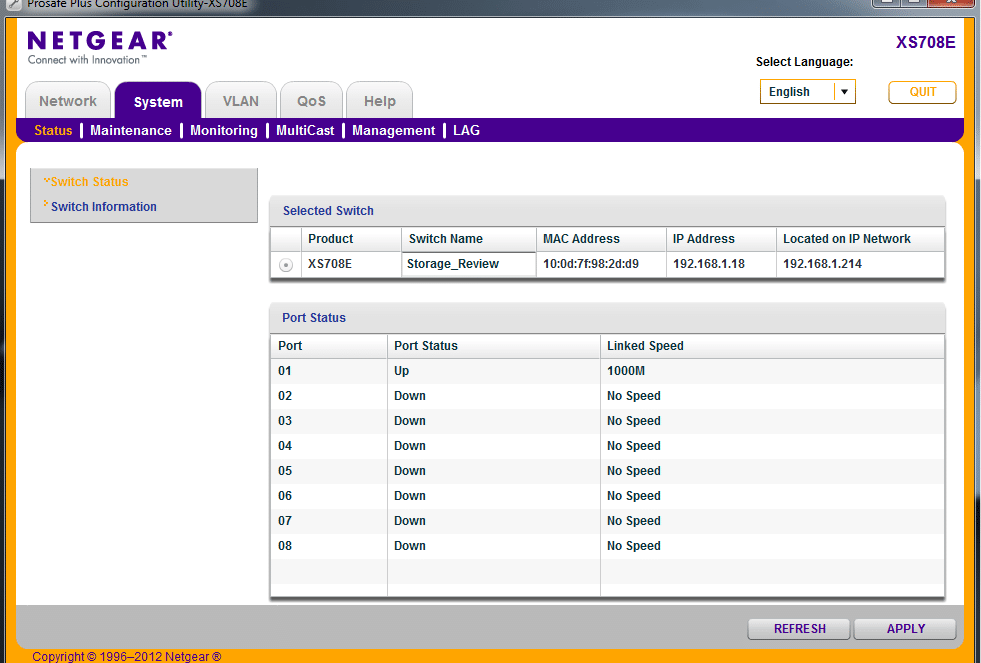This screenshot has width=981, height=663.
Task: Click Down status for port 05
Action: (x=410, y=471)
